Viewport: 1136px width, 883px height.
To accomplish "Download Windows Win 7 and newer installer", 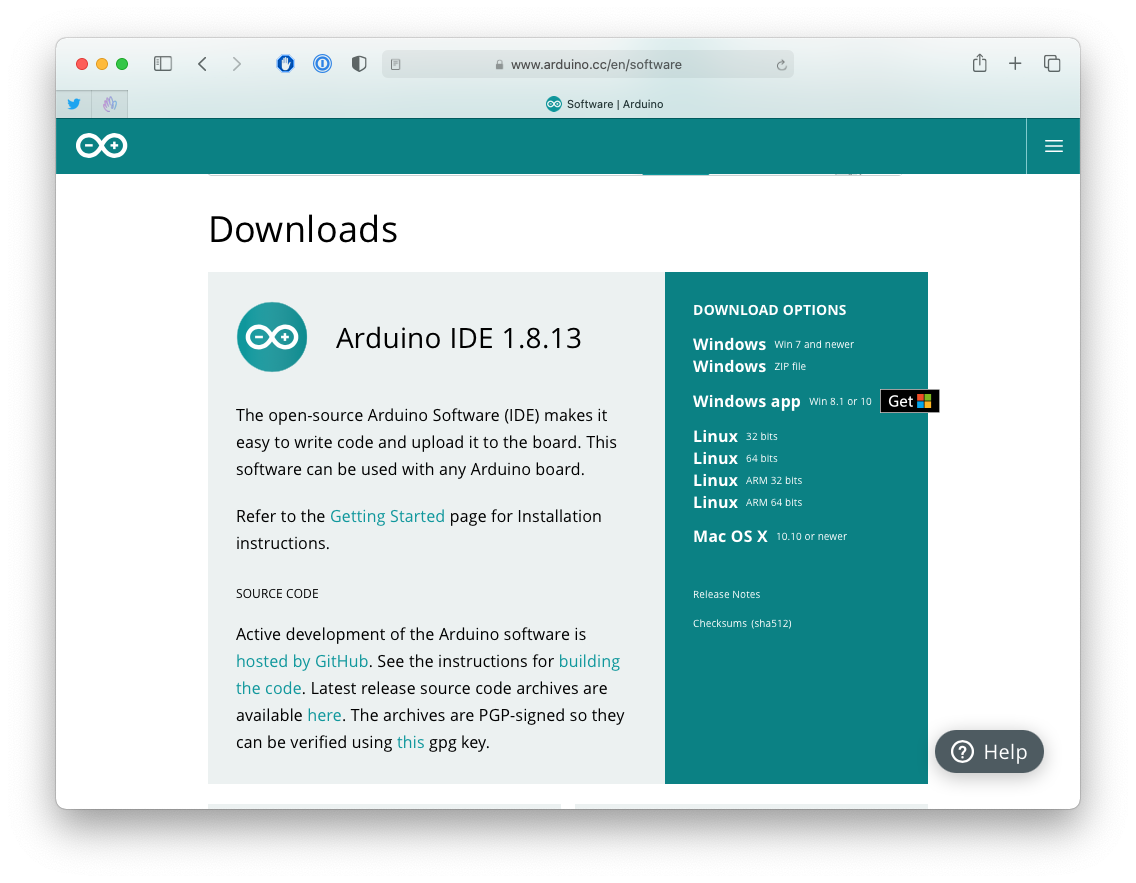I will (730, 344).
